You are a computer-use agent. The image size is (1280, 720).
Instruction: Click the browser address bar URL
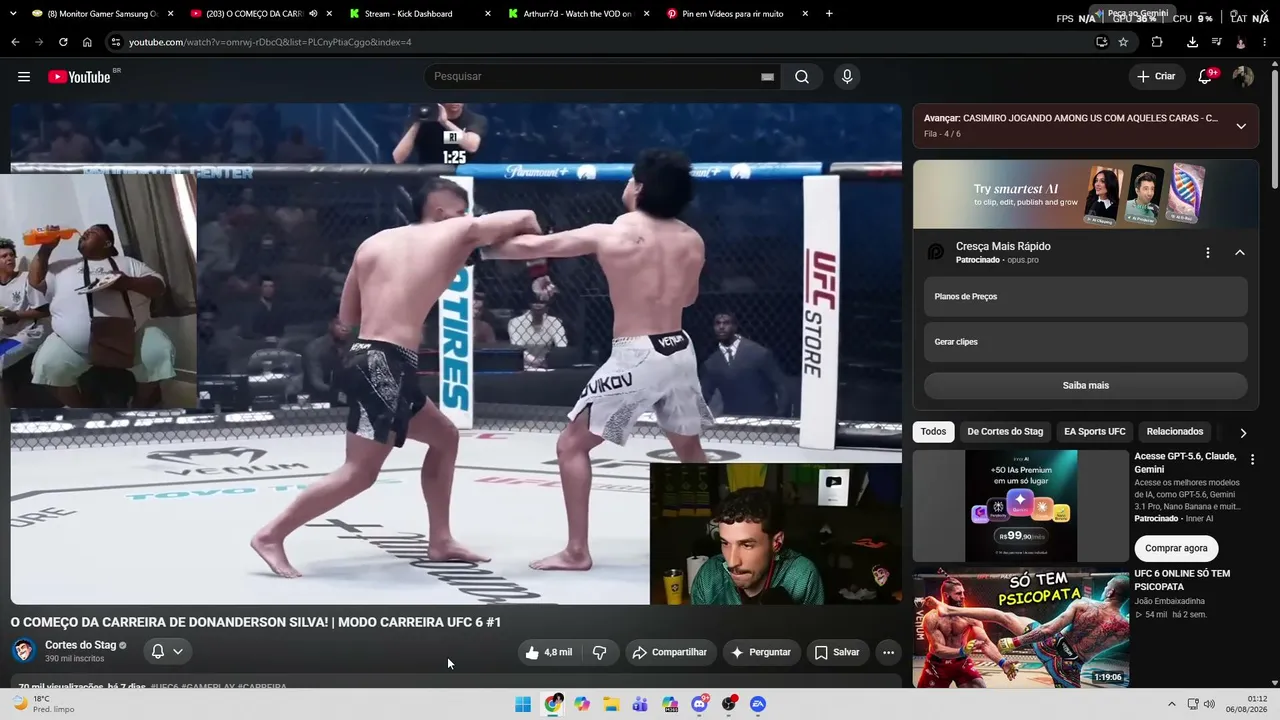click(270, 42)
